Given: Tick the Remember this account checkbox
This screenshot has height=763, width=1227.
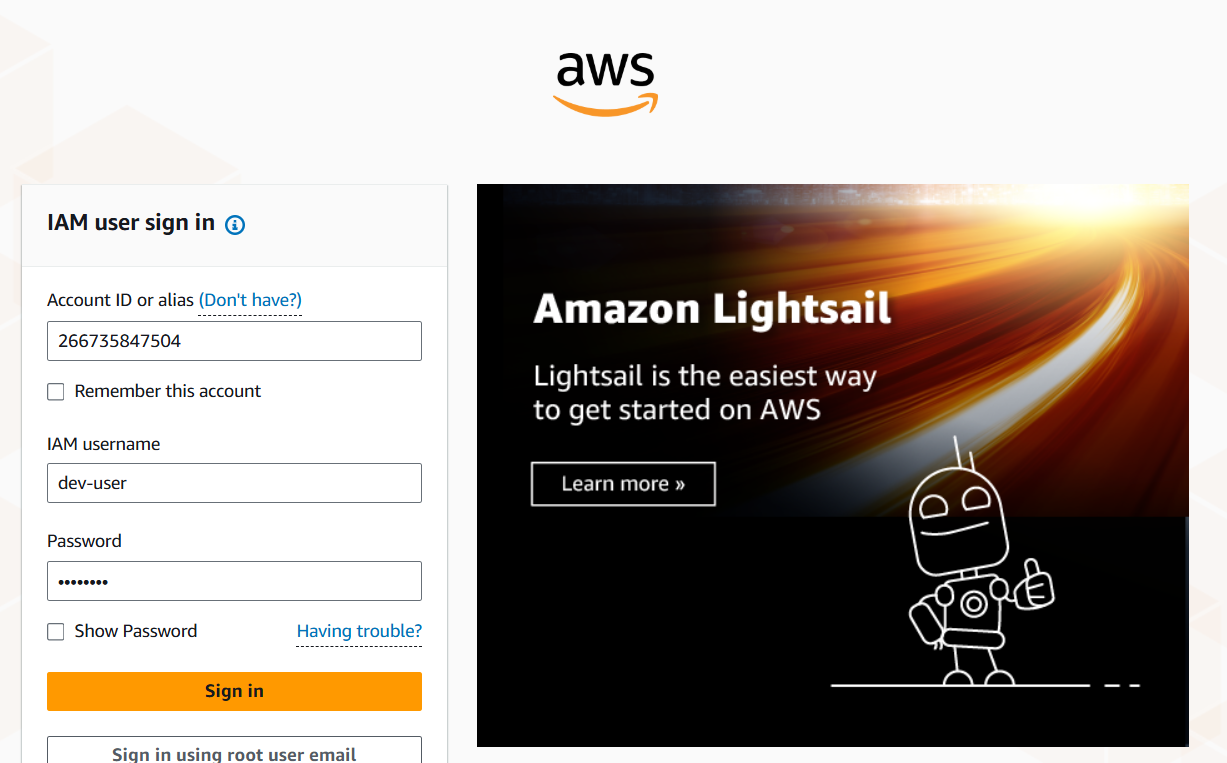Looking at the screenshot, I should [56, 392].
